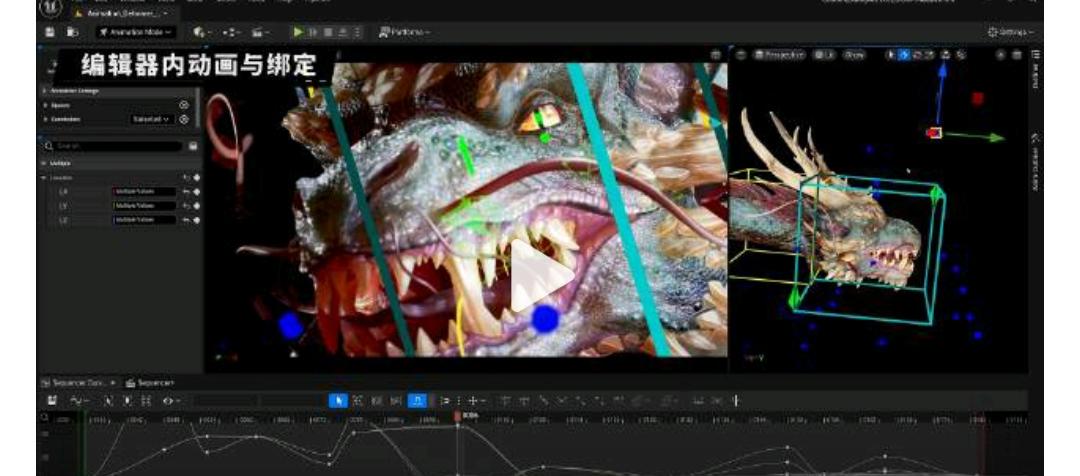Image resolution: width=1080 pixels, height=476 pixels.
Task: Click the frame skip button after Play
Action: [x=313, y=32]
